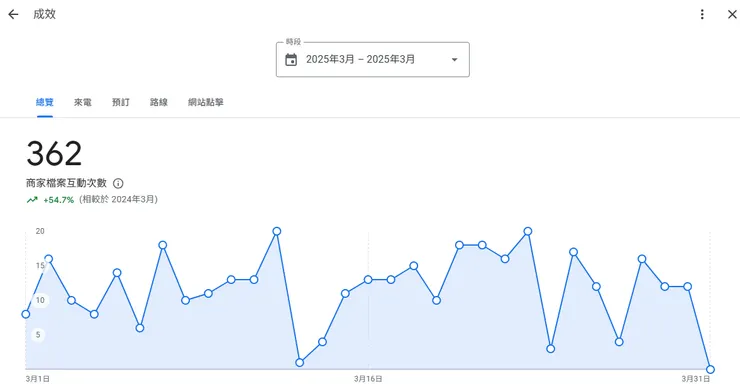Click the +54.7% change percentage
The width and height of the screenshot is (740, 392).
tap(59, 200)
